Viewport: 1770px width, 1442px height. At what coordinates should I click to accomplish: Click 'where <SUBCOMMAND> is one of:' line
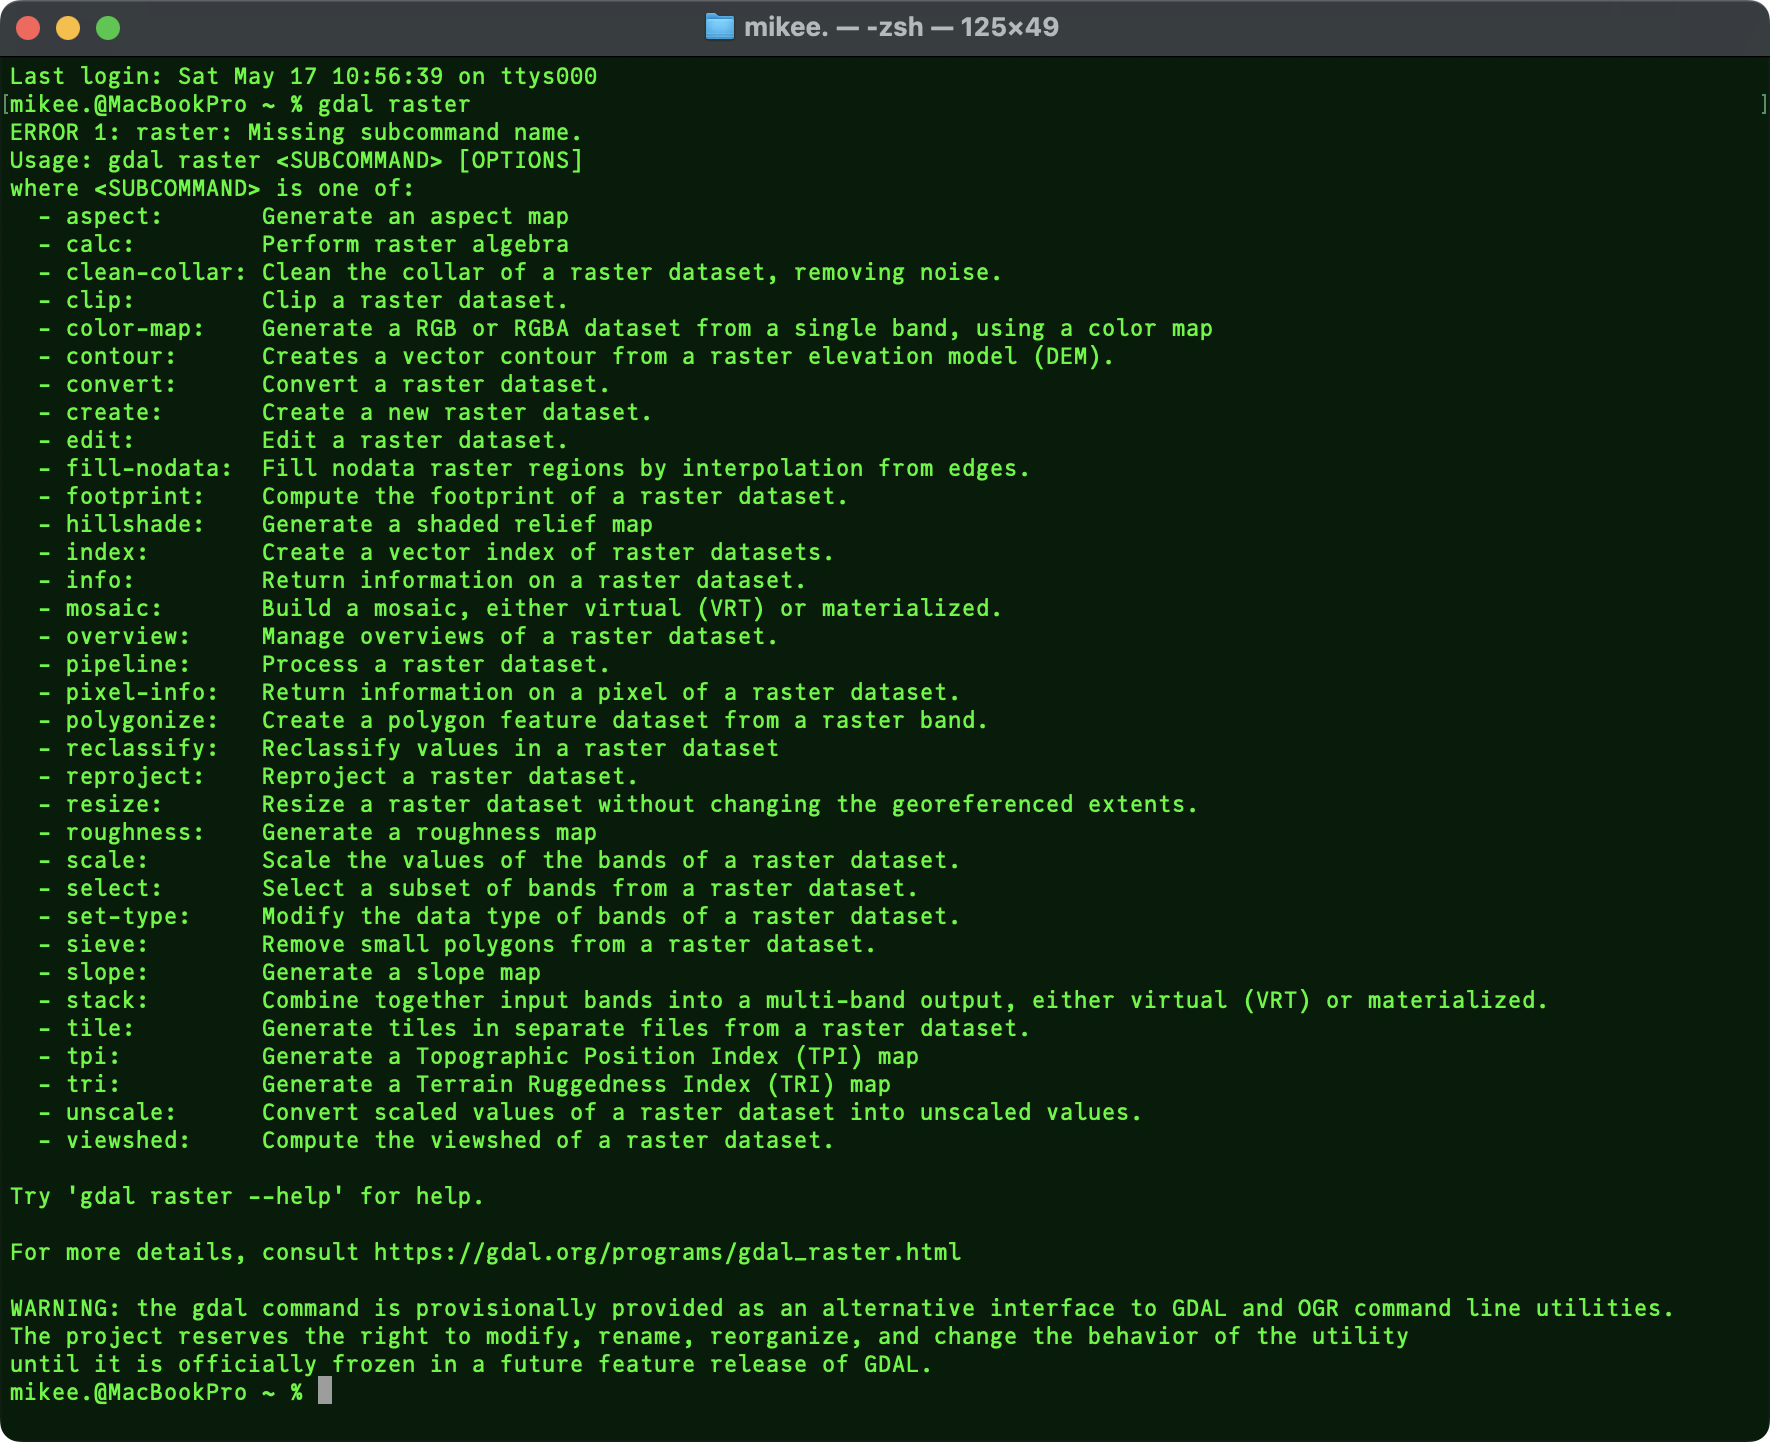(x=212, y=188)
